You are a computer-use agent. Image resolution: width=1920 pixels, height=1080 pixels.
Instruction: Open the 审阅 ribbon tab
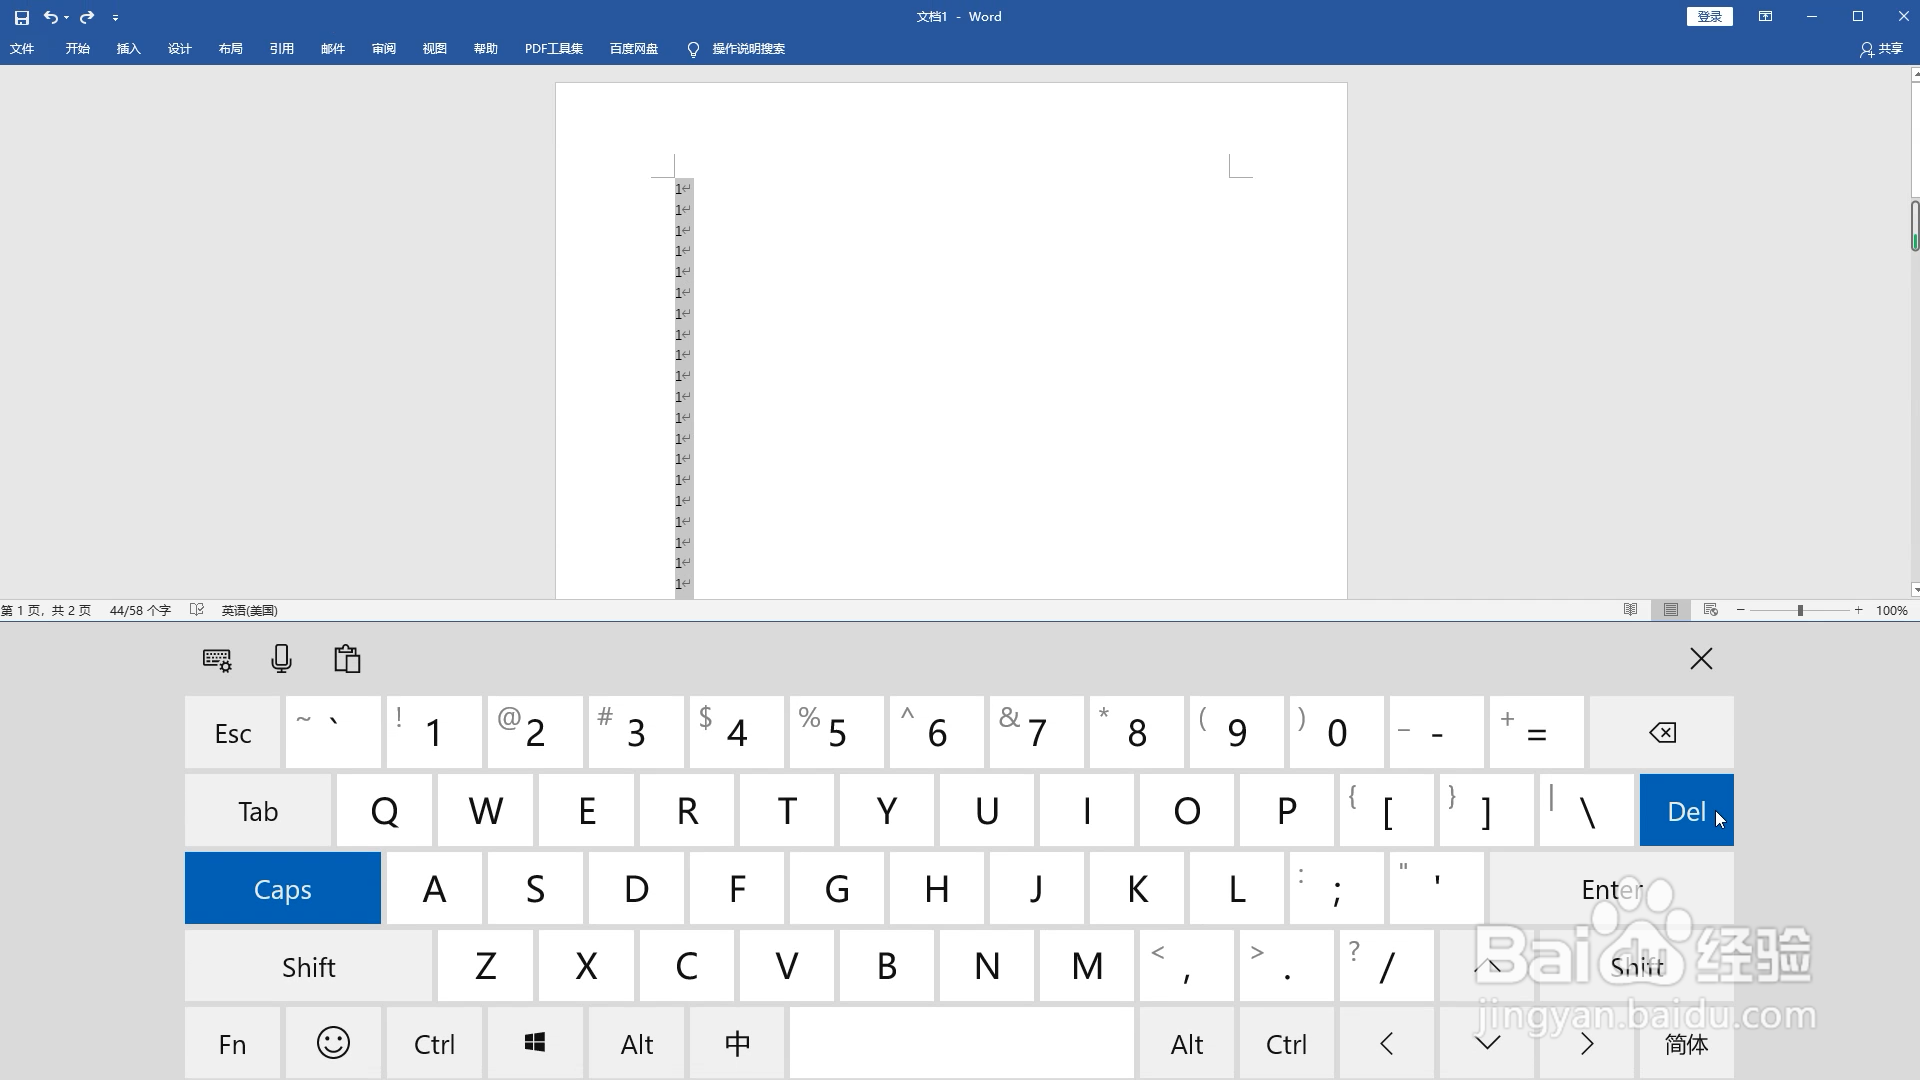click(383, 49)
